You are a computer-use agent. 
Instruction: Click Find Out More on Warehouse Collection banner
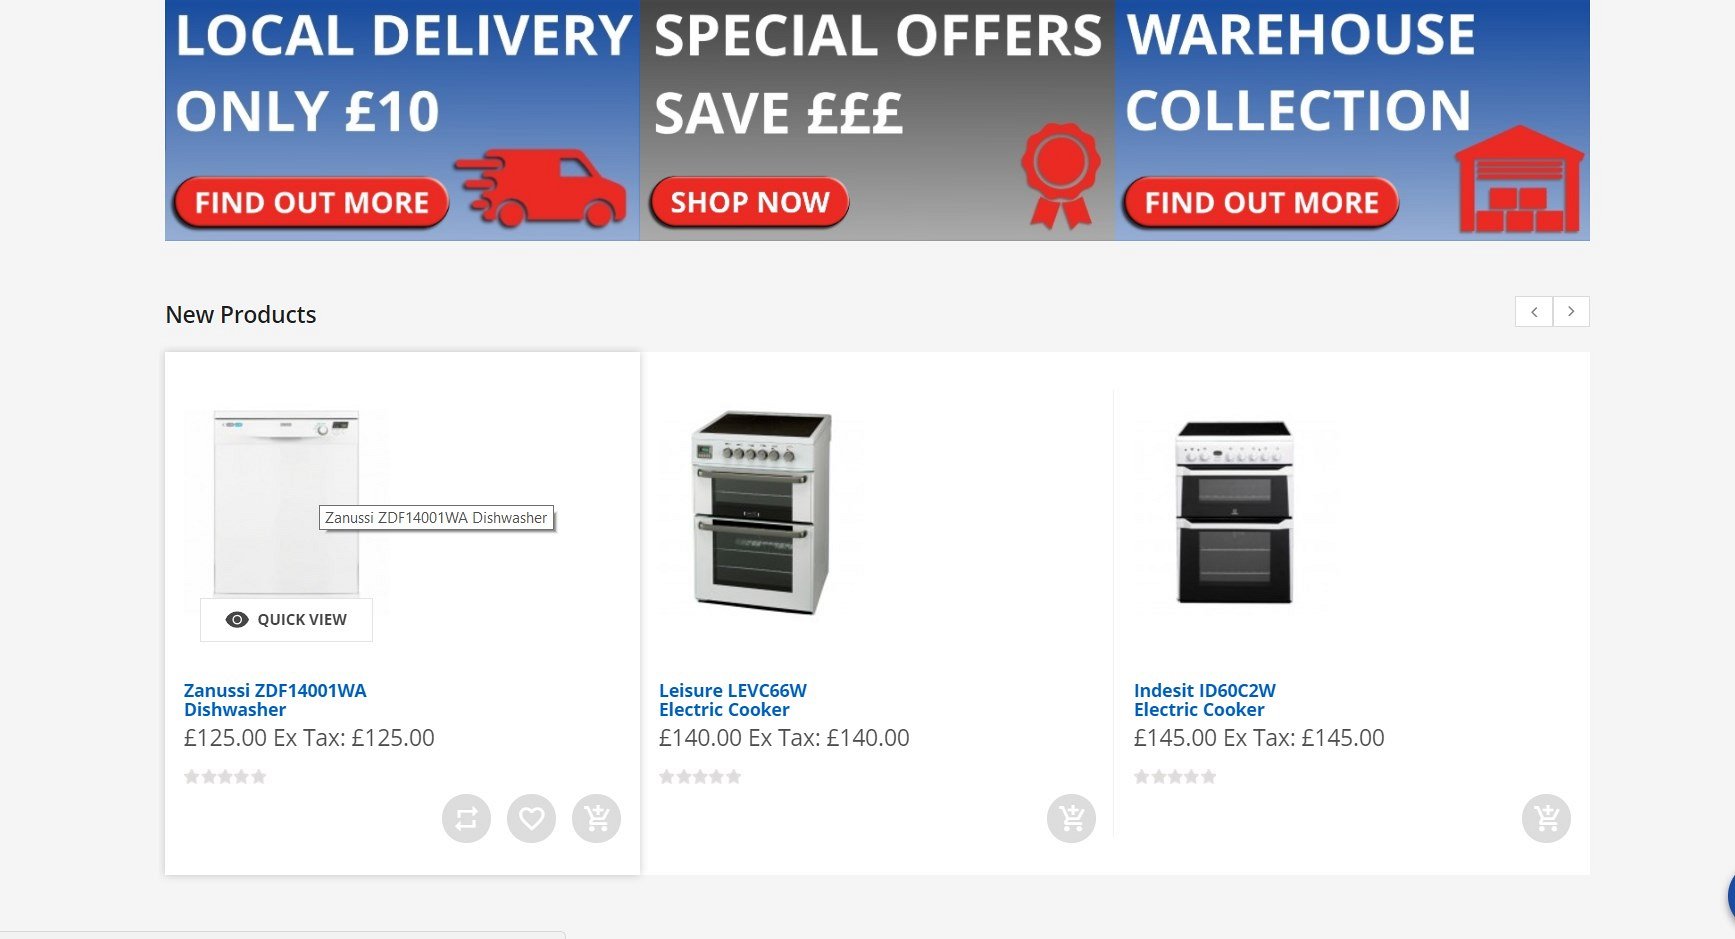tap(1260, 203)
